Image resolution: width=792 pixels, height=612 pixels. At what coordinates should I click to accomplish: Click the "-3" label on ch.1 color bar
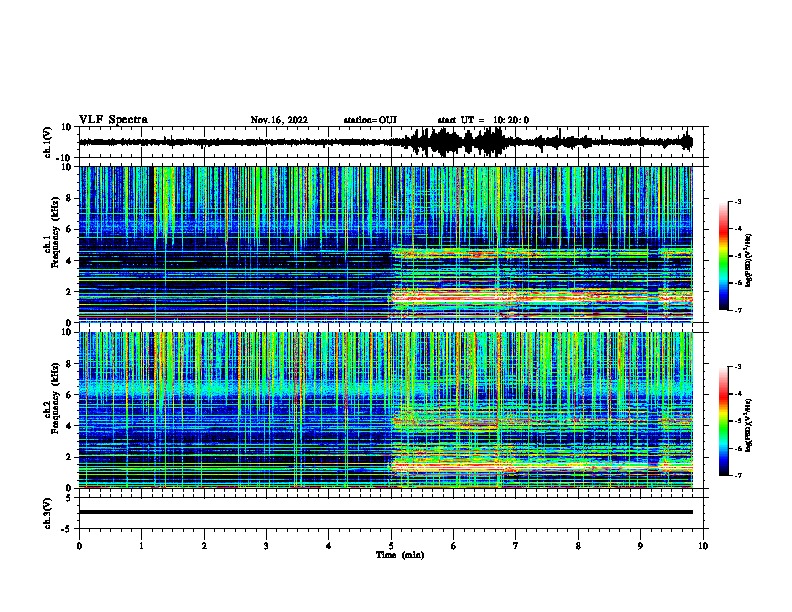(x=738, y=201)
